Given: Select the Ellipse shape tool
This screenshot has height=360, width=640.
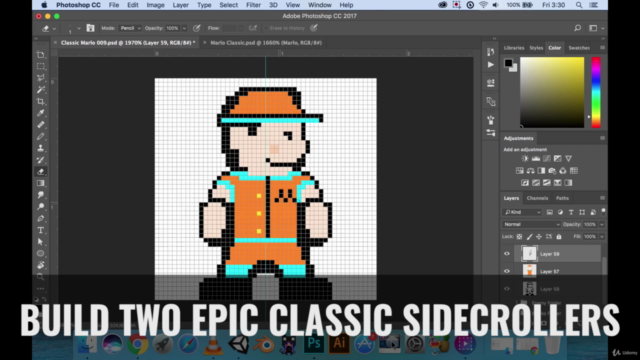Looking at the screenshot, I should click(40, 253).
